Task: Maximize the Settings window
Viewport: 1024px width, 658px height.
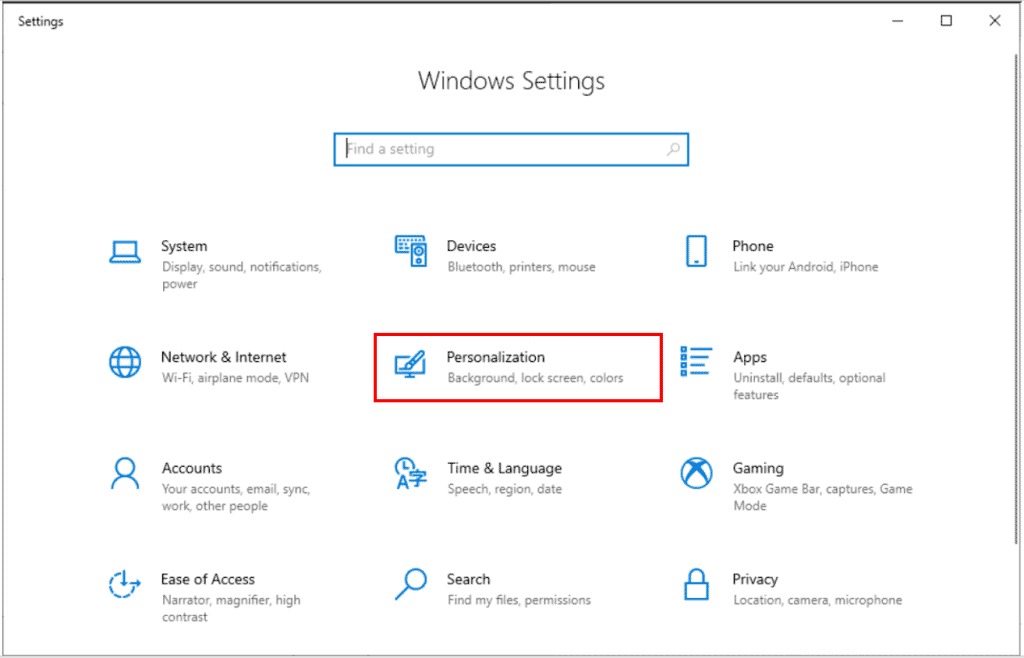Action: [946, 21]
